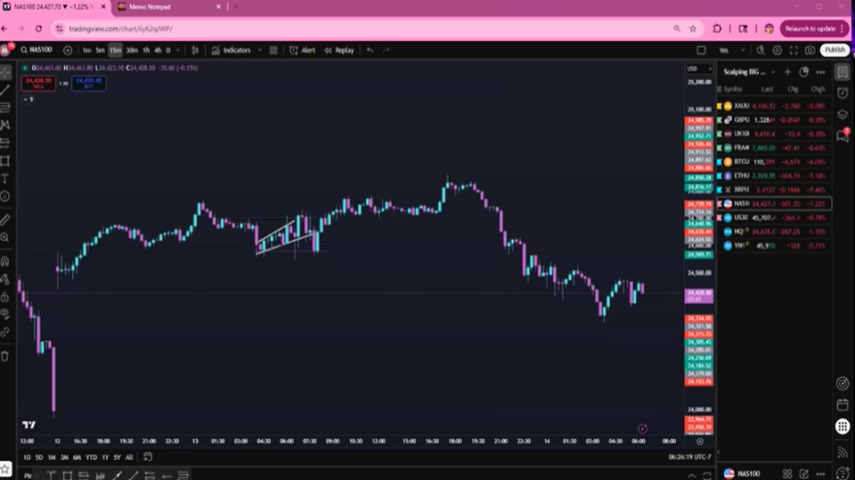Switch to the 30m timeframe
Image resolution: width=855 pixels, height=480 pixels.
[x=131, y=50]
